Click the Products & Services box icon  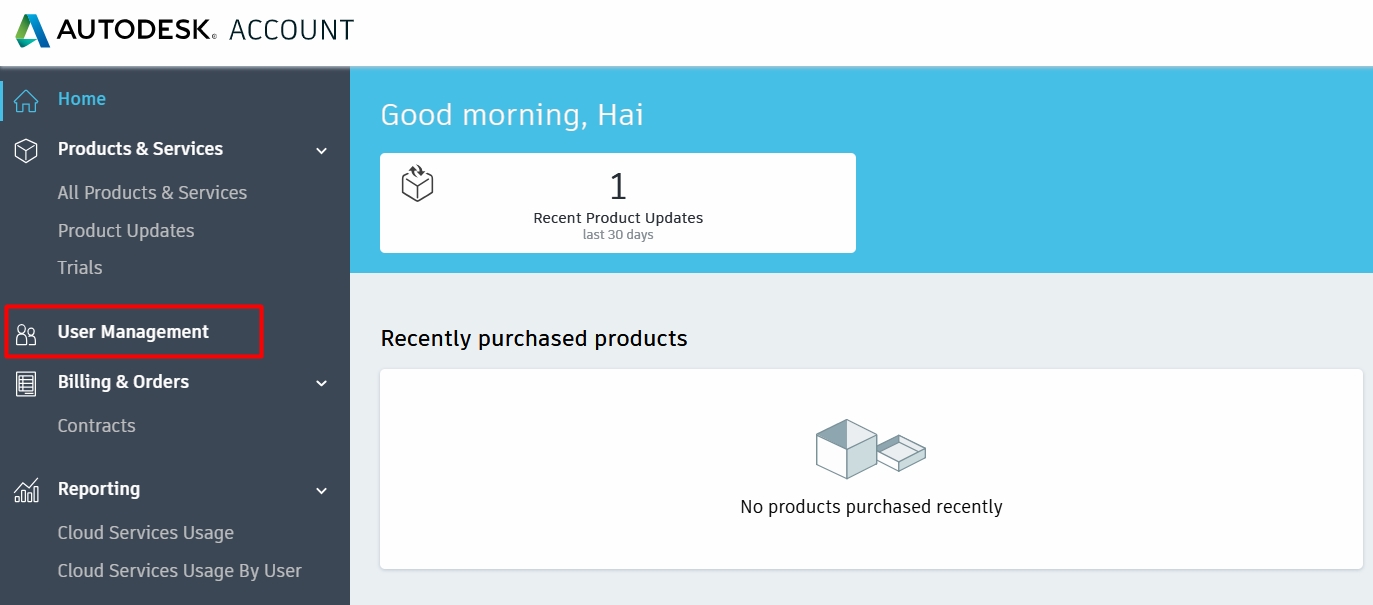(26, 150)
